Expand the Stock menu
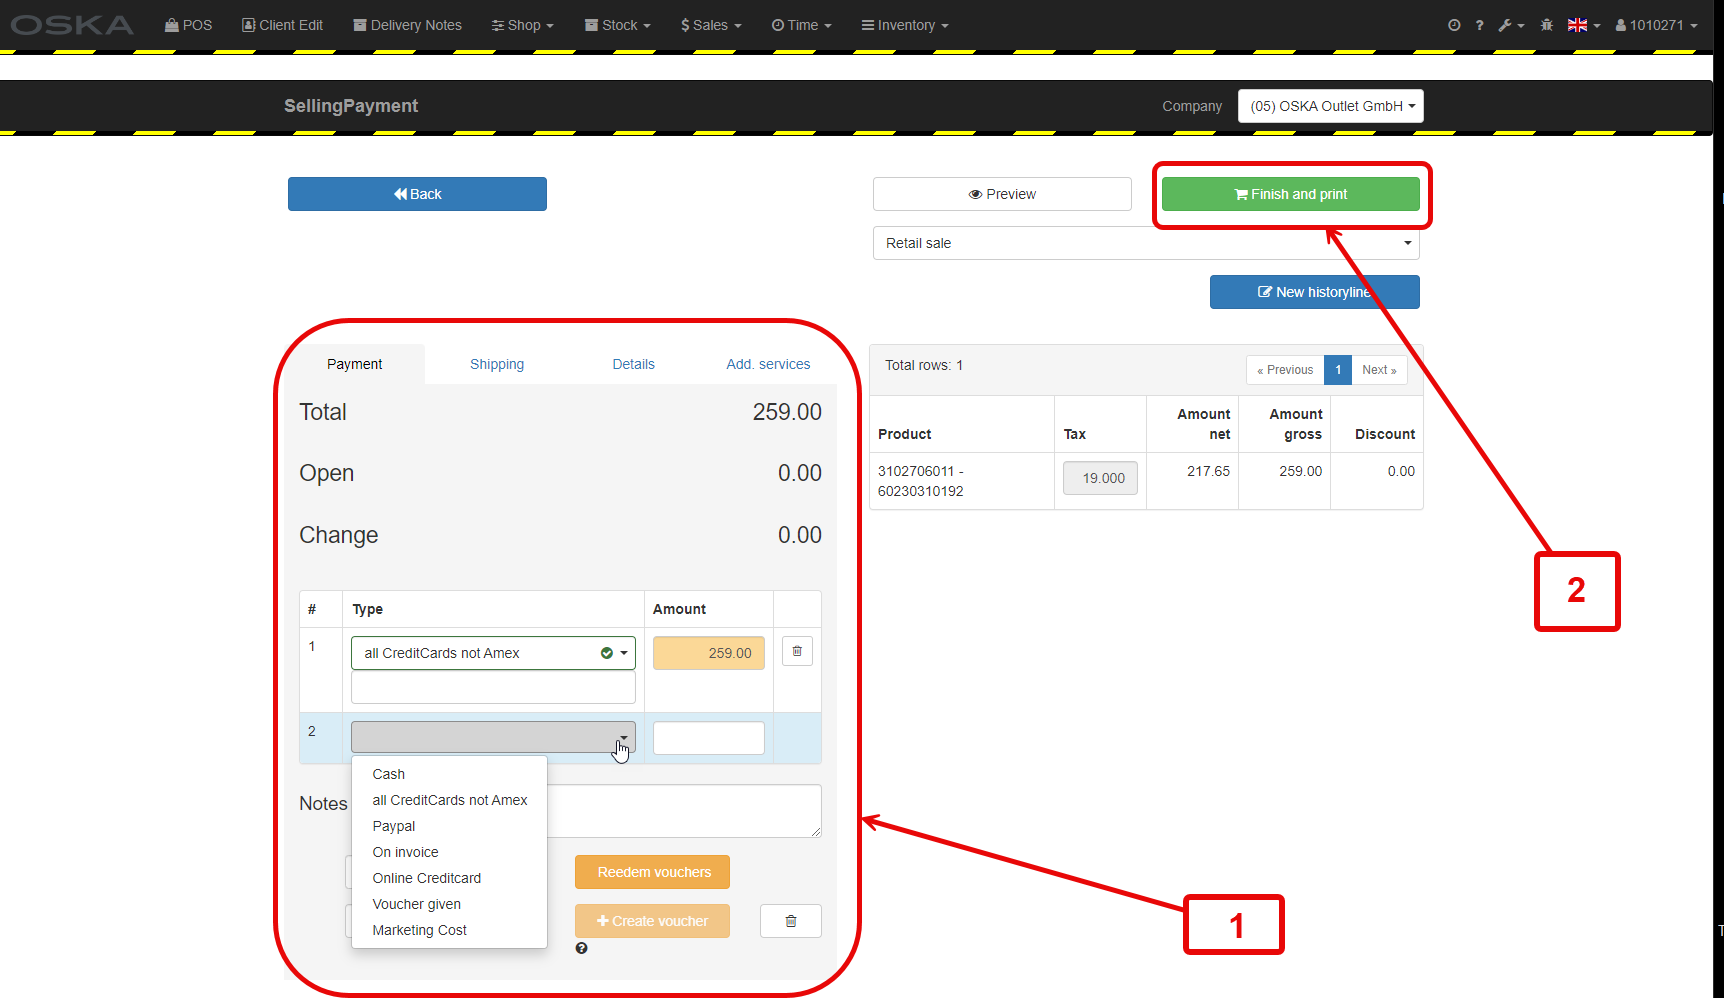The image size is (1724, 998). click(618, 25)
